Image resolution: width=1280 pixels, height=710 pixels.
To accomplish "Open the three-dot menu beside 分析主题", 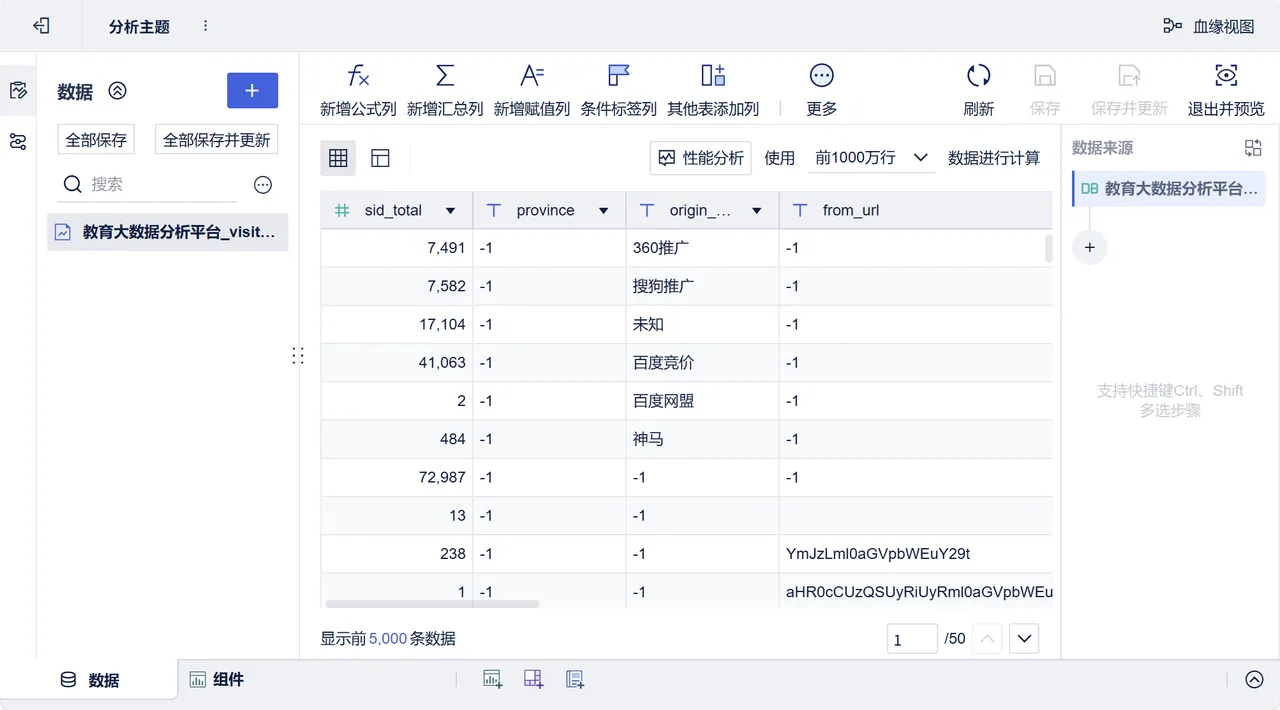I will click(x=205, y=26).
